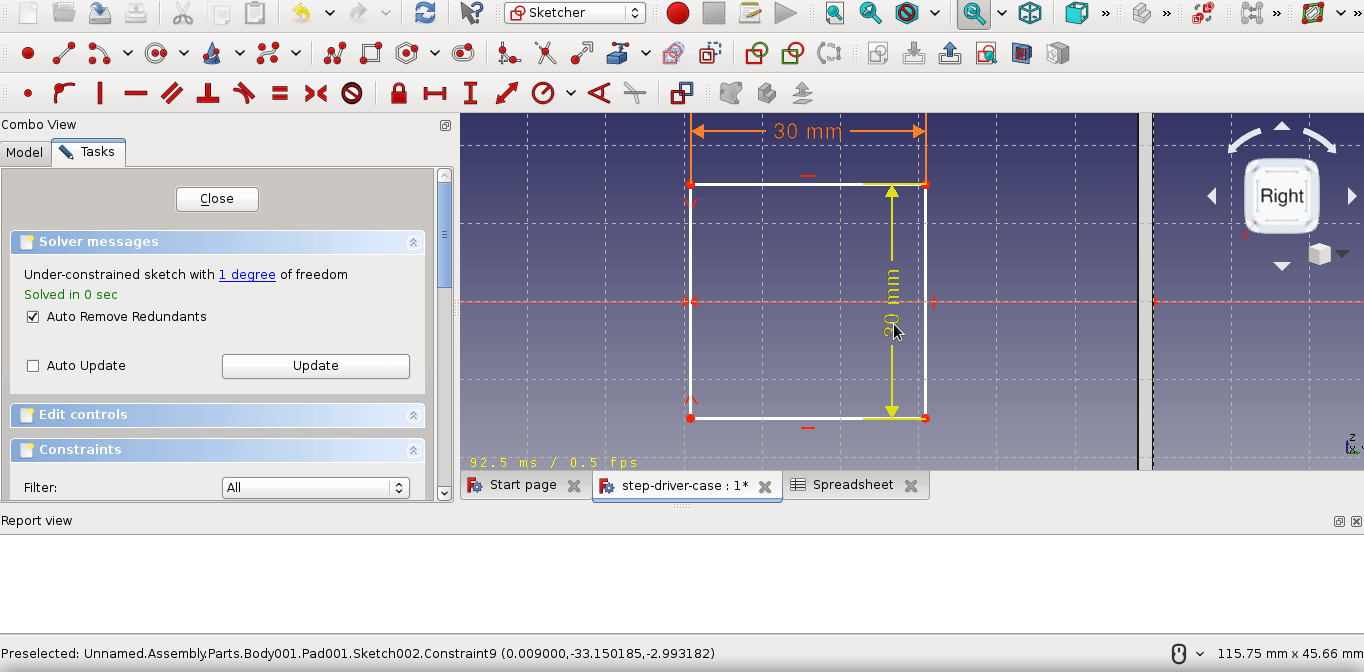Start macro recording with red button
The image size is (1364, 672).
678,13
